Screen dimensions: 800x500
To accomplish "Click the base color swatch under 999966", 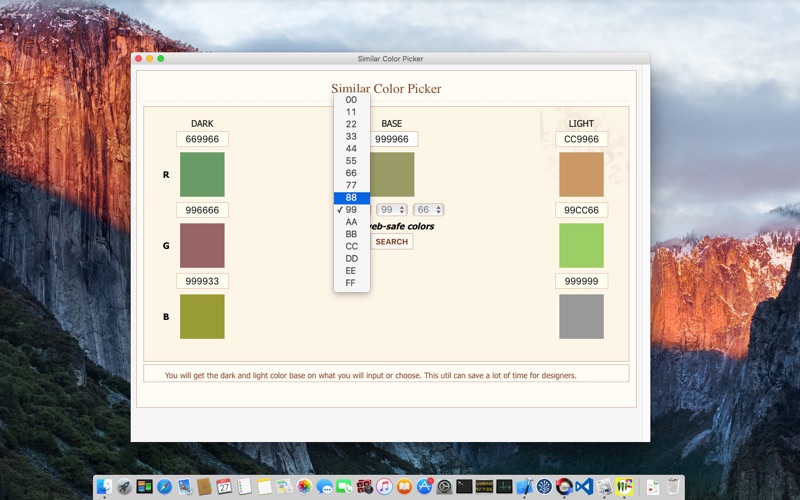I will click(x=392, y=174).
